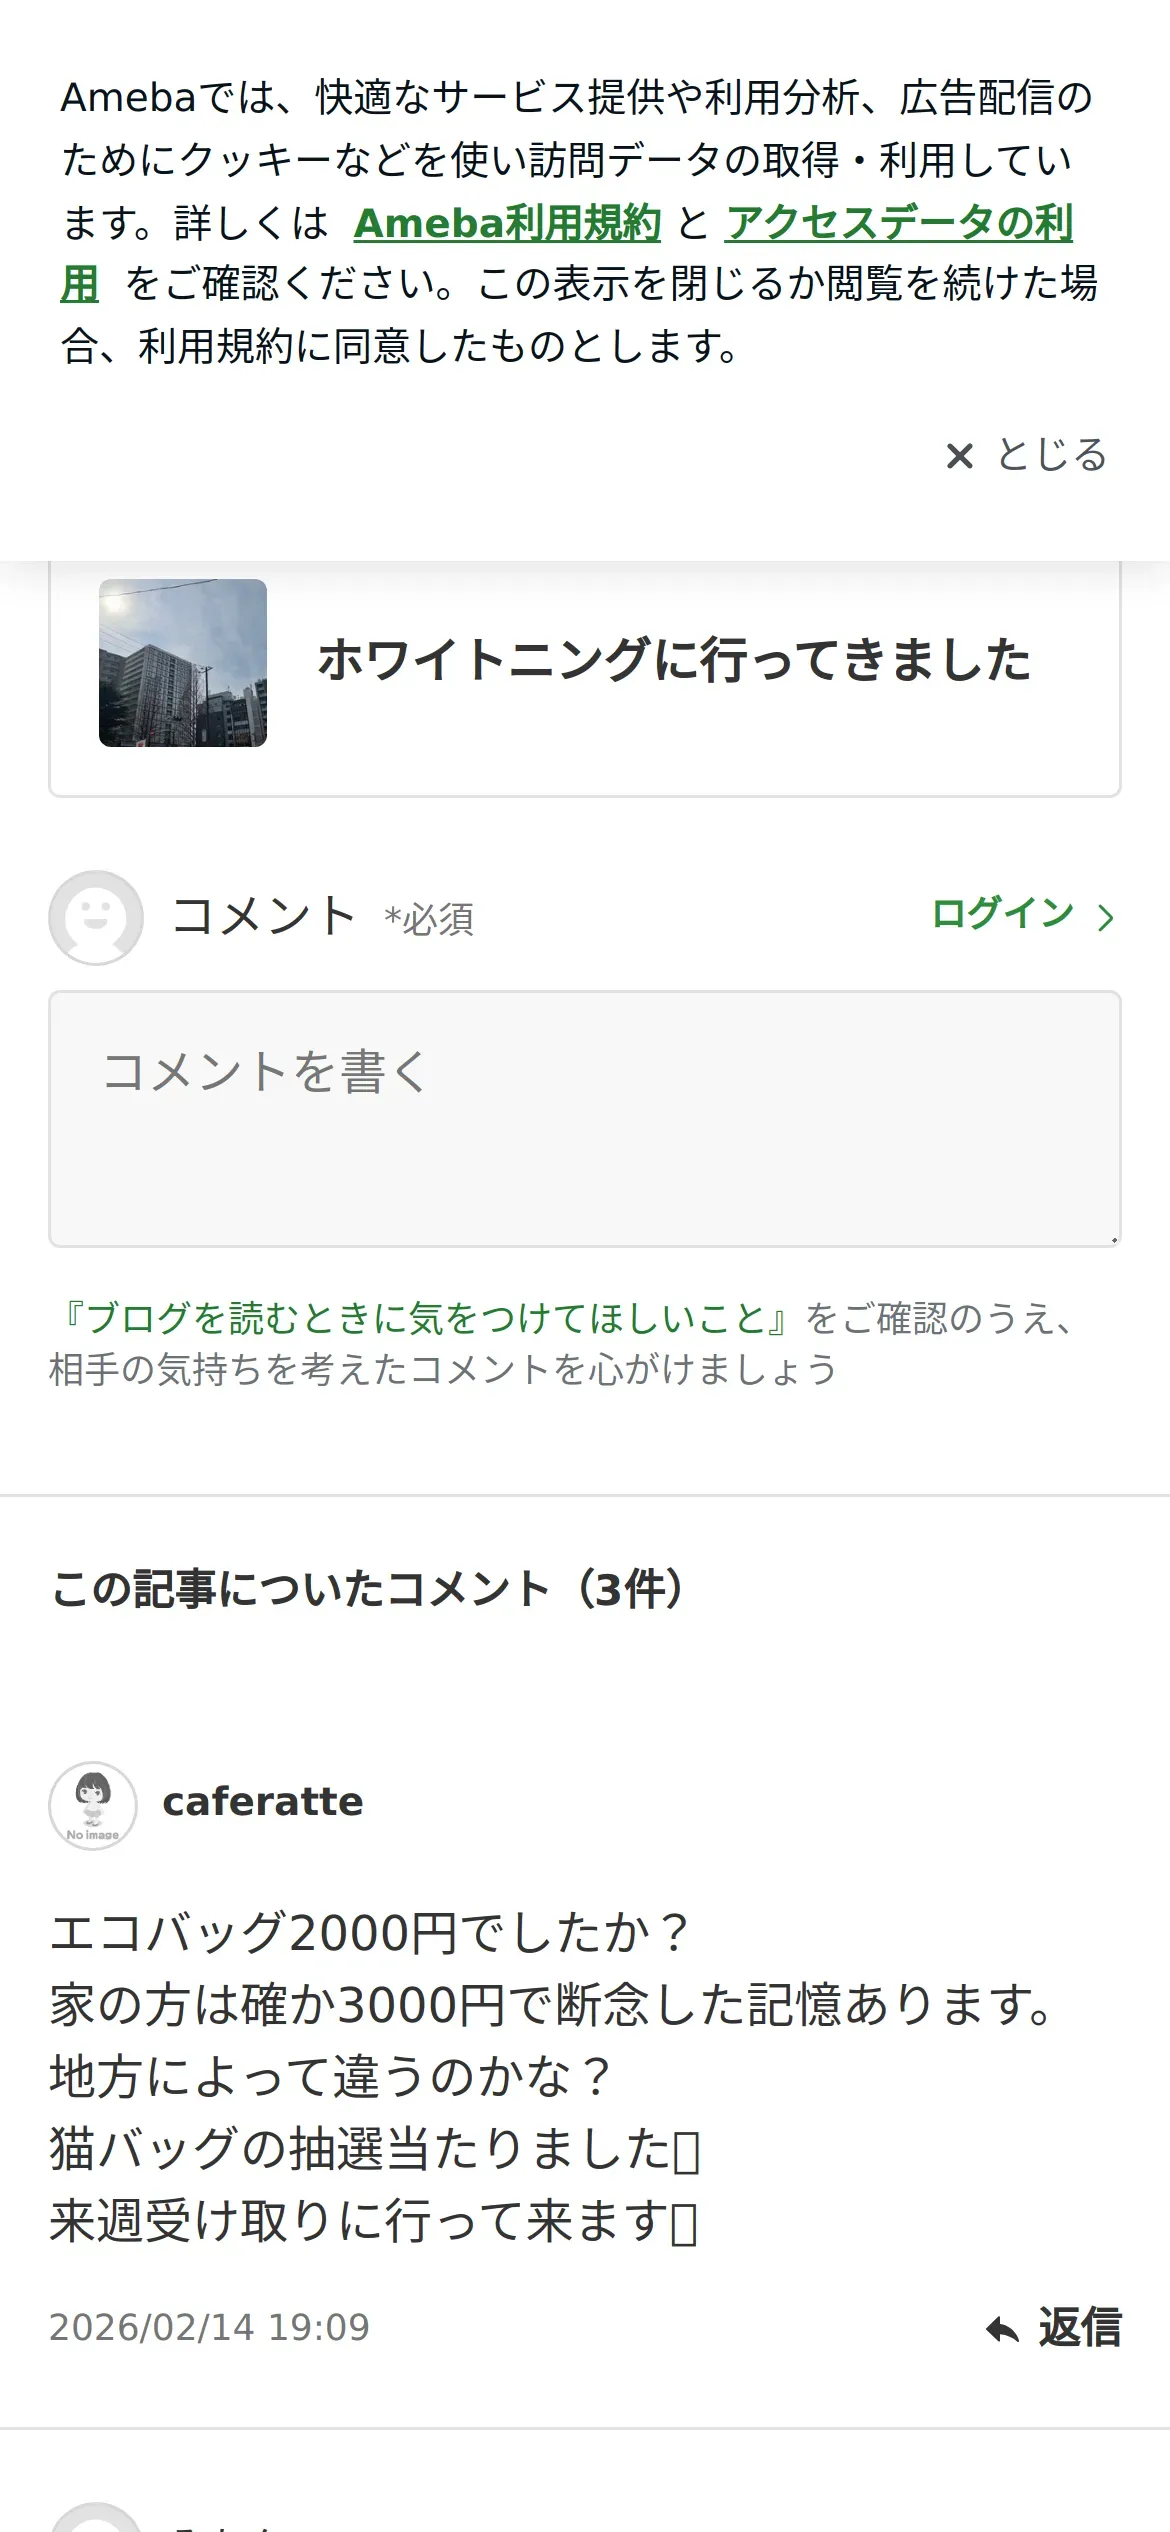This screenshot has height=2532, width=1170.
Task: Click the ログイン link
Action: coord(1002,914)
